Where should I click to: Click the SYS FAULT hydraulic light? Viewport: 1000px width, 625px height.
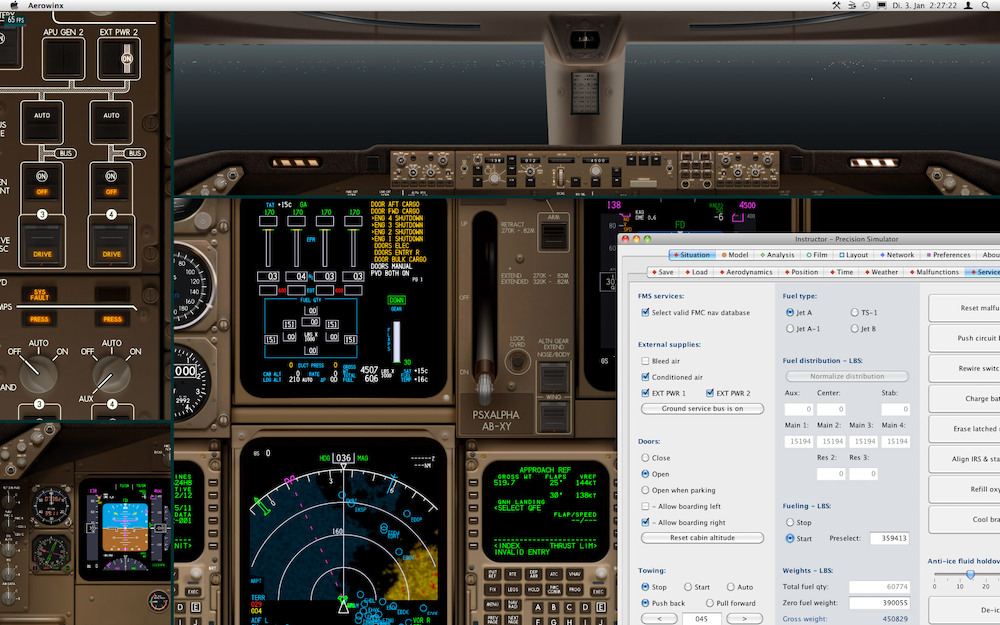tap(40, 294)
